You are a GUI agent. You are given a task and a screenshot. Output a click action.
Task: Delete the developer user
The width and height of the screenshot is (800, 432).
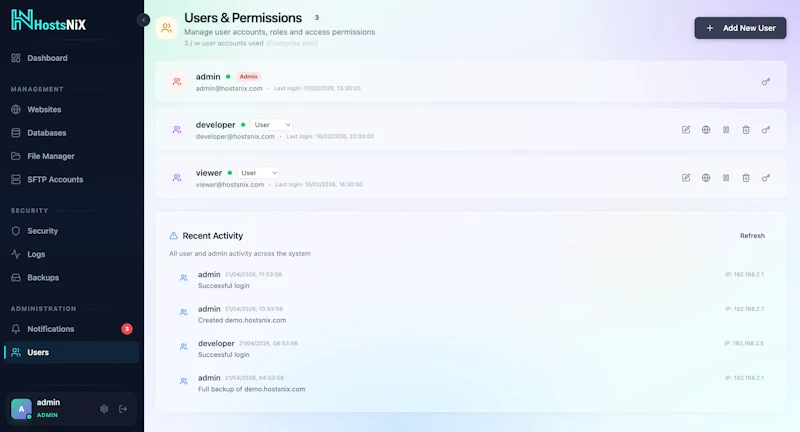pyautogui.click(x=746, y=130)
